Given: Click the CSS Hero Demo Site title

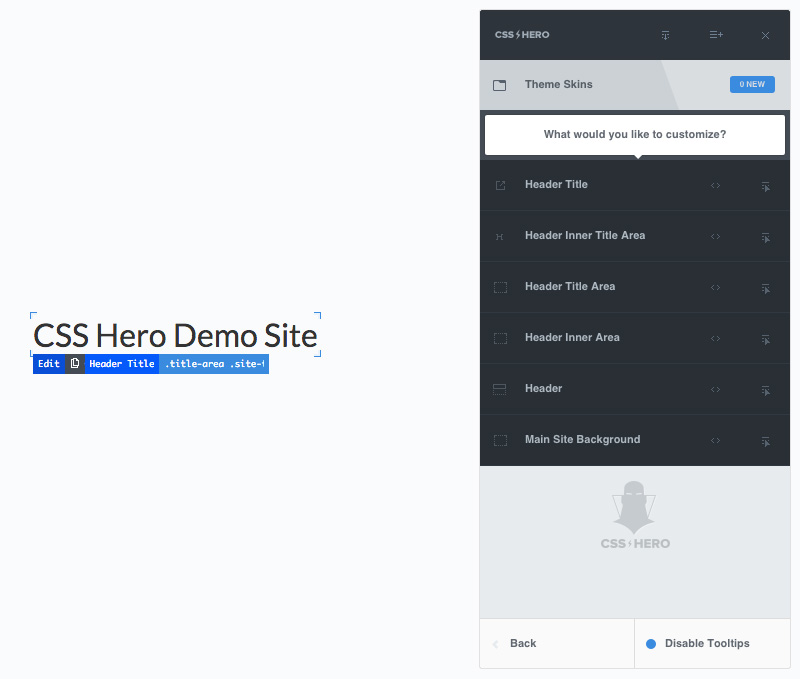Looking at the screenshot, I should 175,336.
